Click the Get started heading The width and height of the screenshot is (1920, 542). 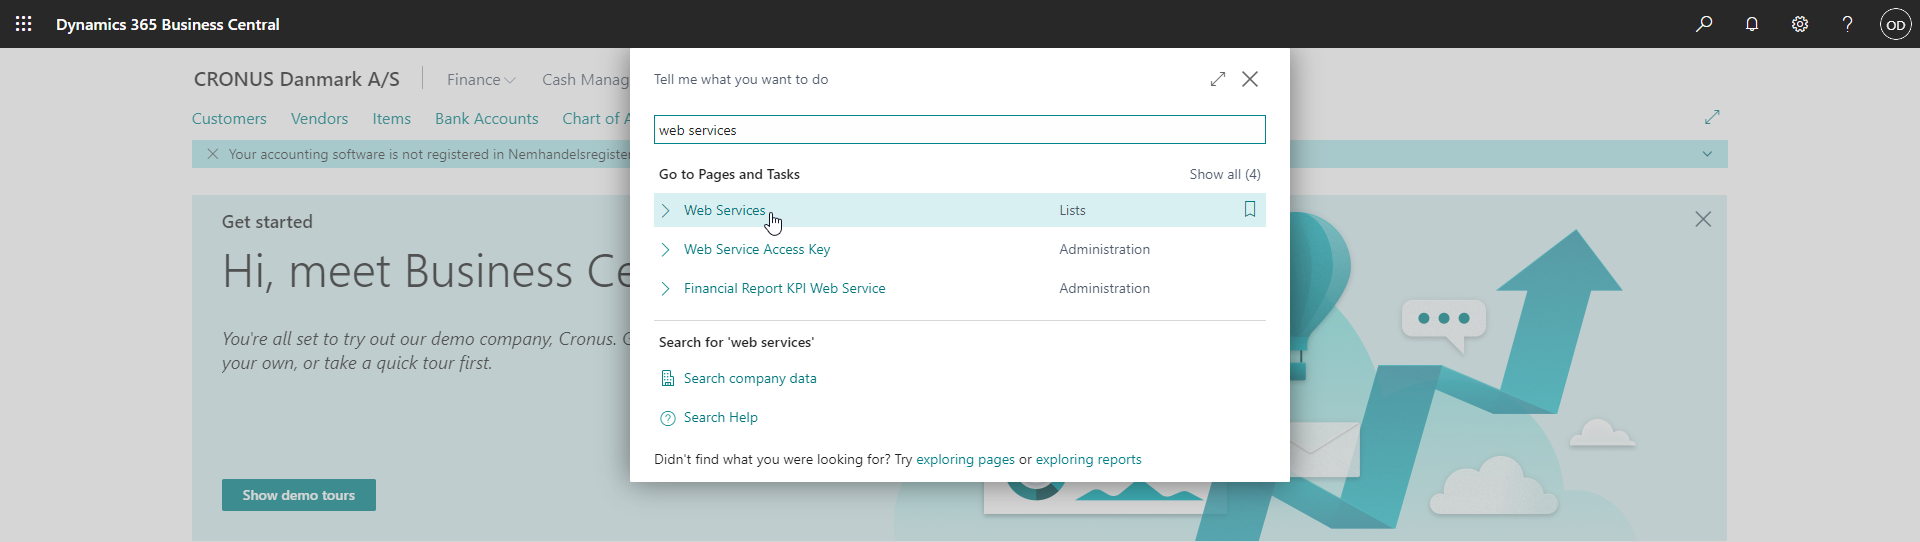[267, 222]
